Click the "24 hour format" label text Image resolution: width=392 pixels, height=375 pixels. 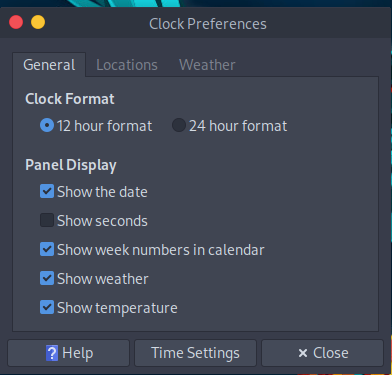238,126
